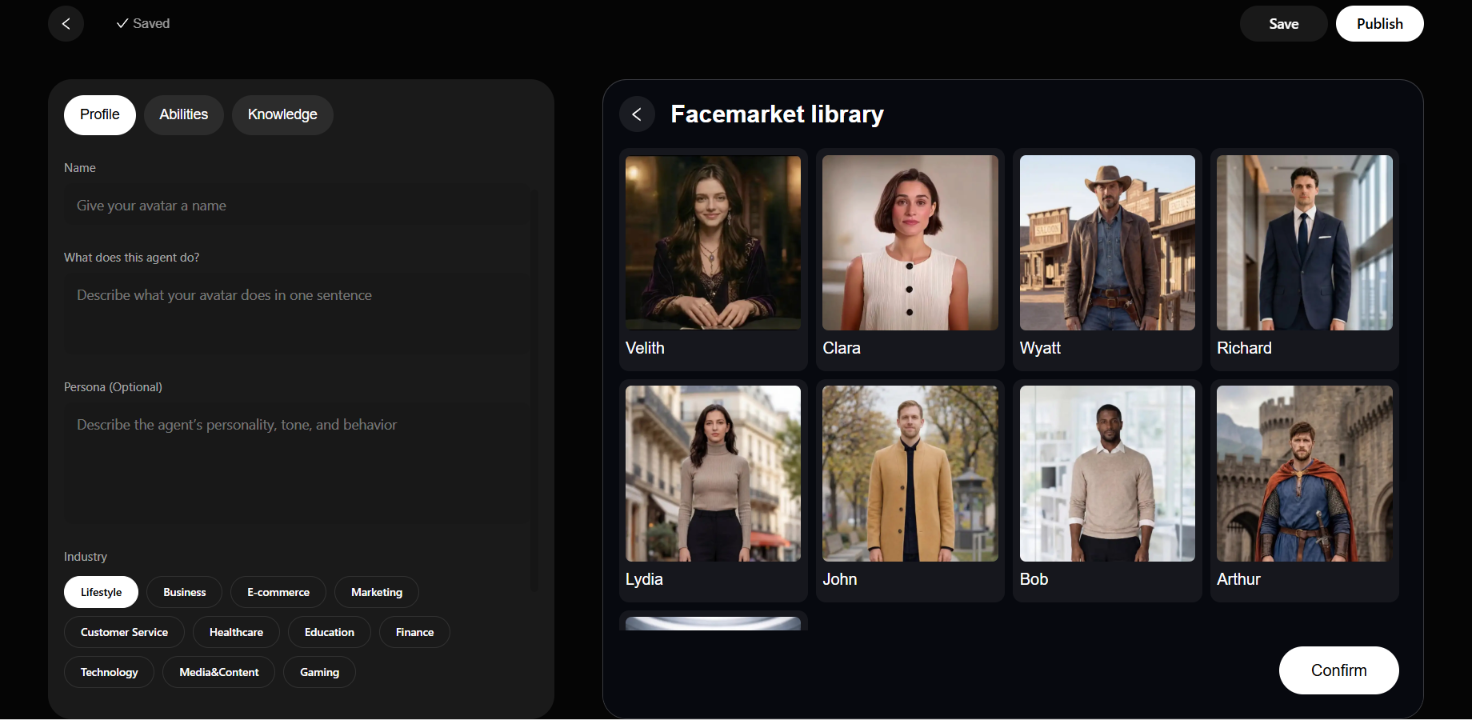The width and height of the screenshot is (1472, 720).
Task: Select the Healthcare industry chip
Action: 236,632
